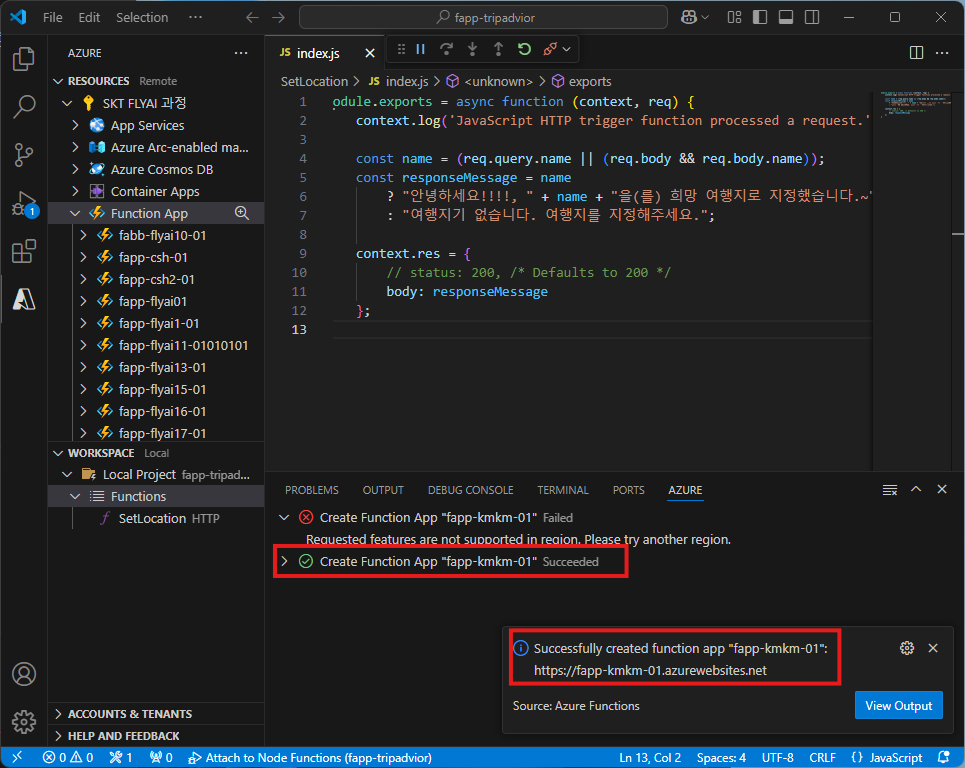Open the Copilot chat icon
Image resolution: width=965 pixels, height=768 pixels.
click(x=689, y=17)
